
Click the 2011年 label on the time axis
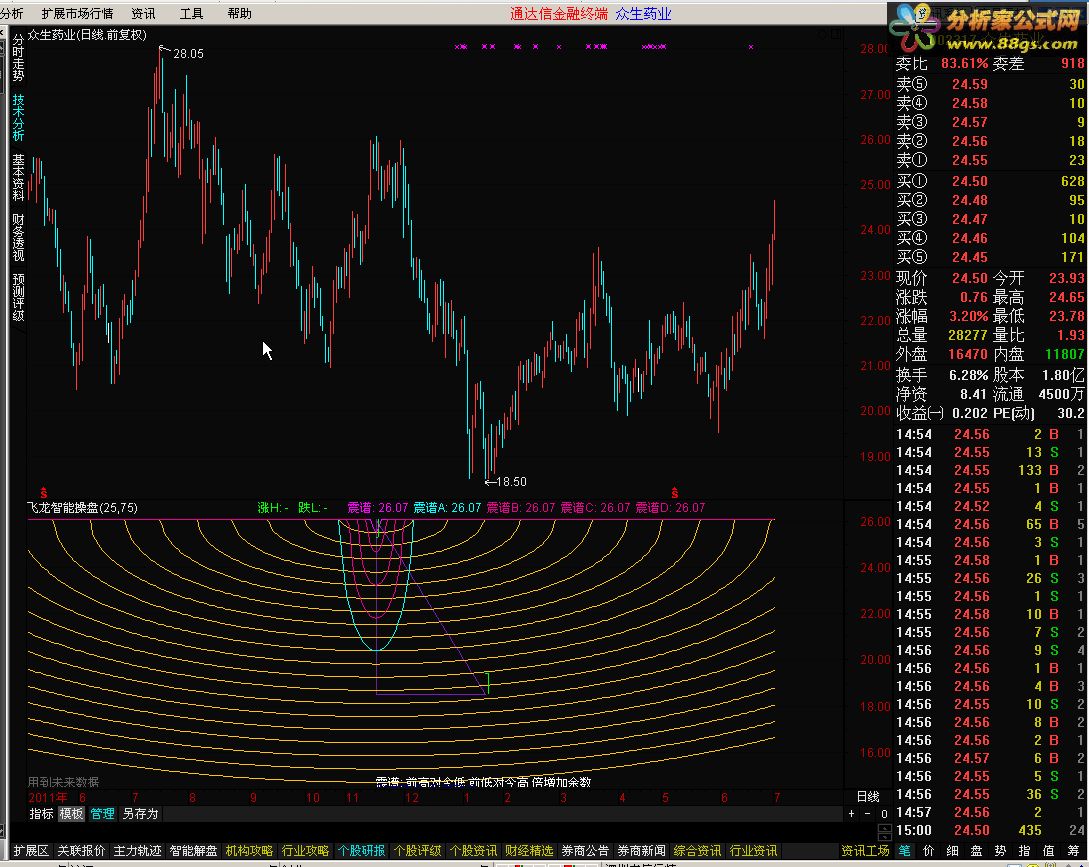(x=48, y=798)
